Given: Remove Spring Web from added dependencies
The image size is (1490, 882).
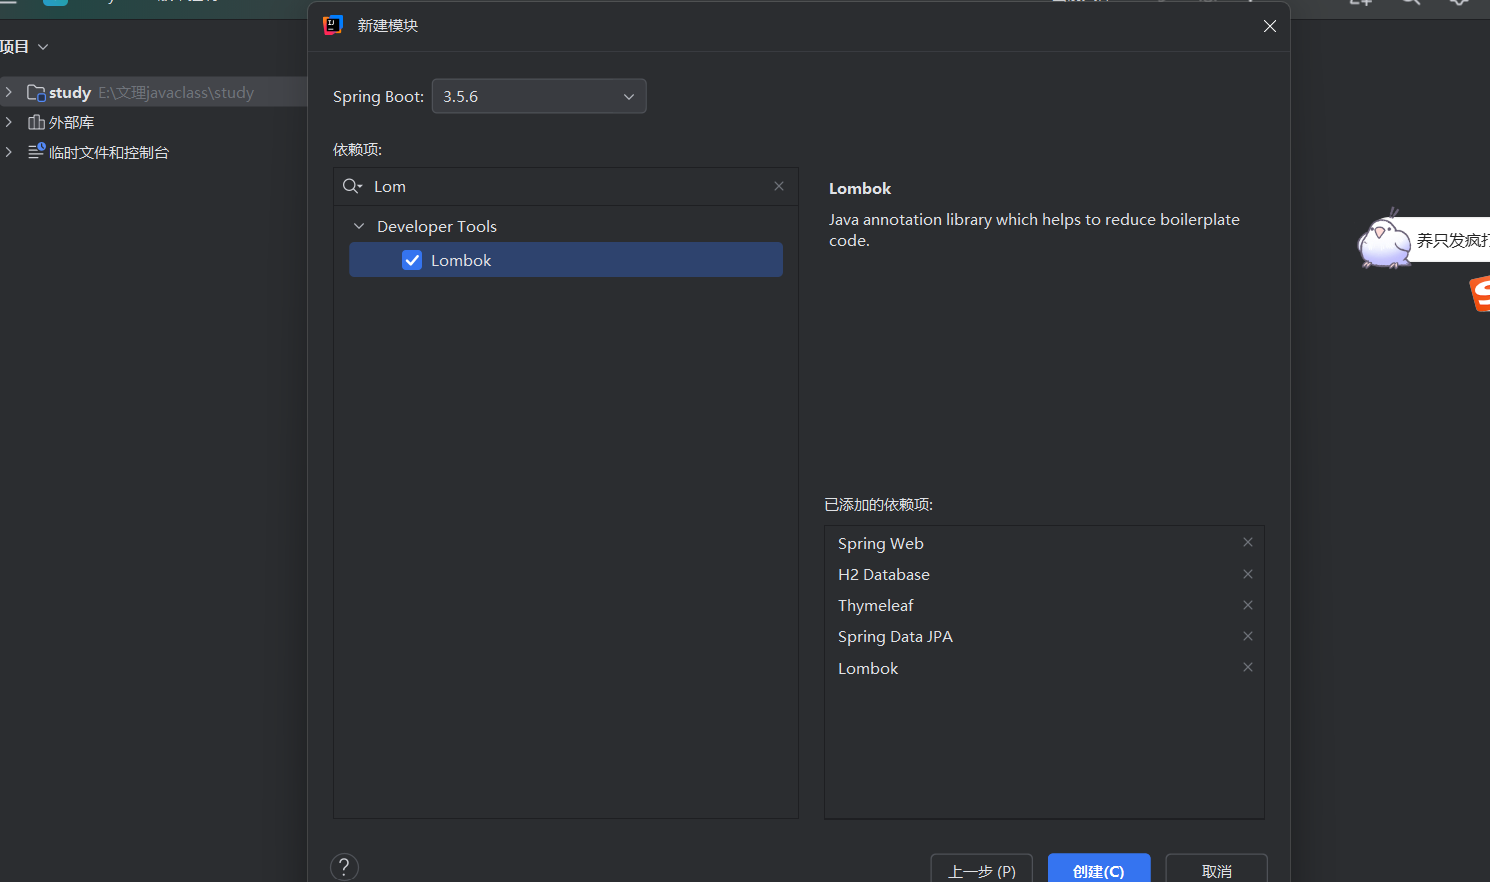Looking at the screenshot, I should 1248,542.
